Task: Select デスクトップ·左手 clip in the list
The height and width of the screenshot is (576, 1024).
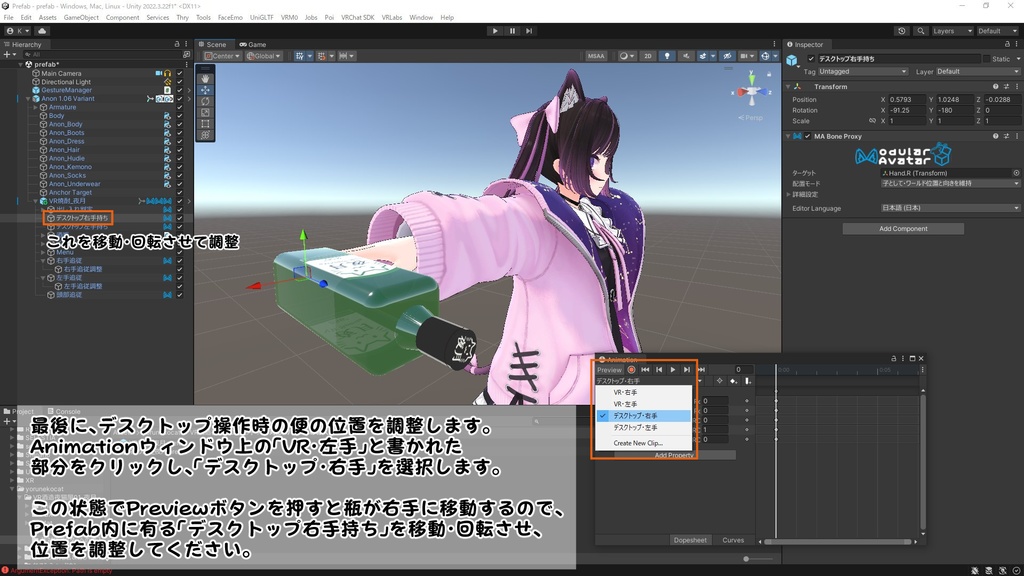Action: (x=643, y=428)
